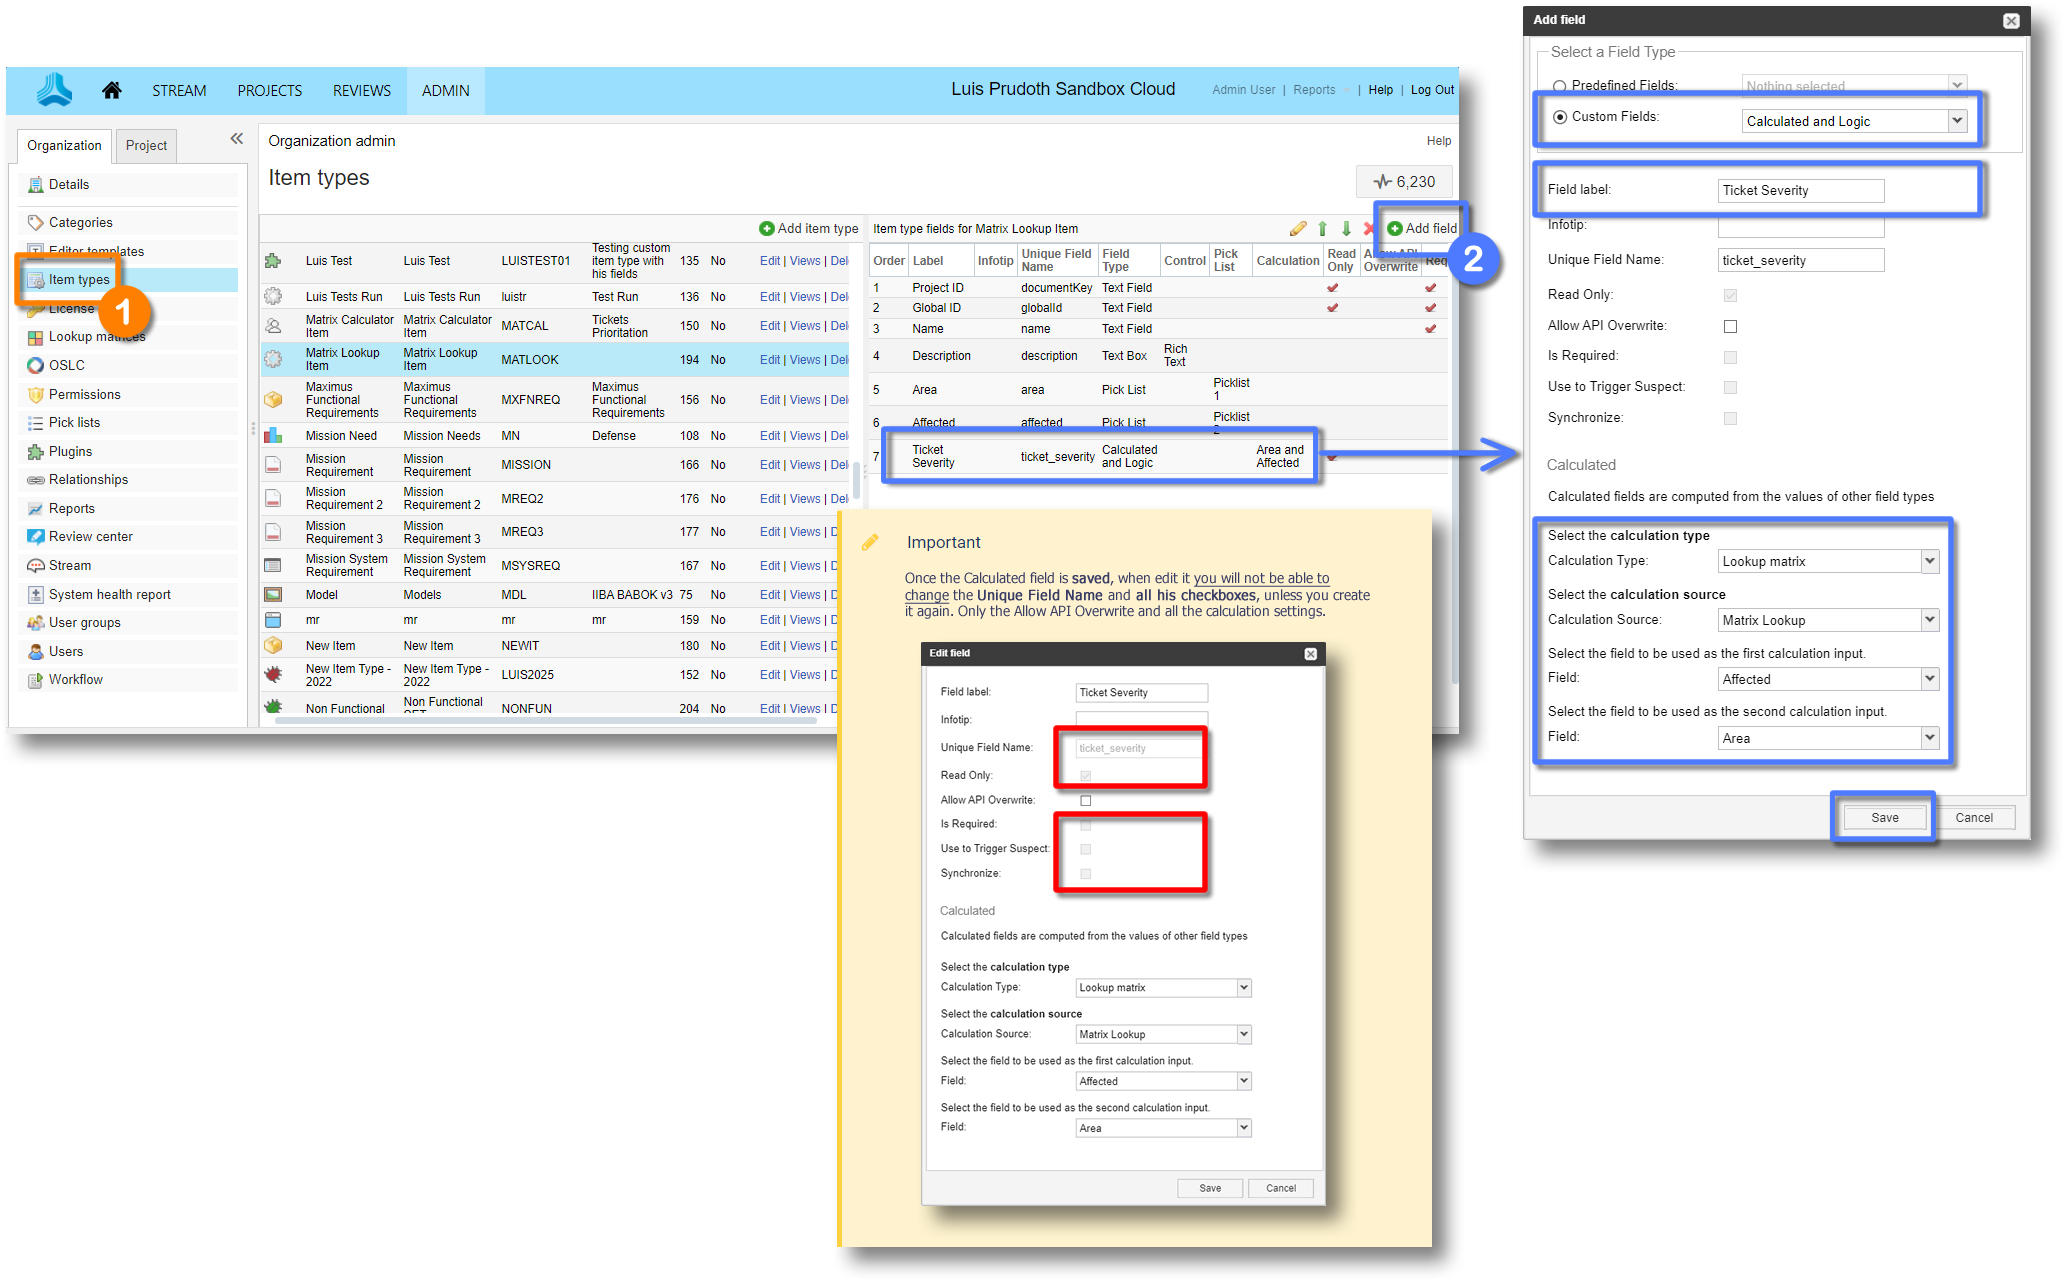Open Calculation Source dropdown in Edit field
Image resolution: width=2065 pixels, height=1281 pixels.
click(x=1163, y=1034)
